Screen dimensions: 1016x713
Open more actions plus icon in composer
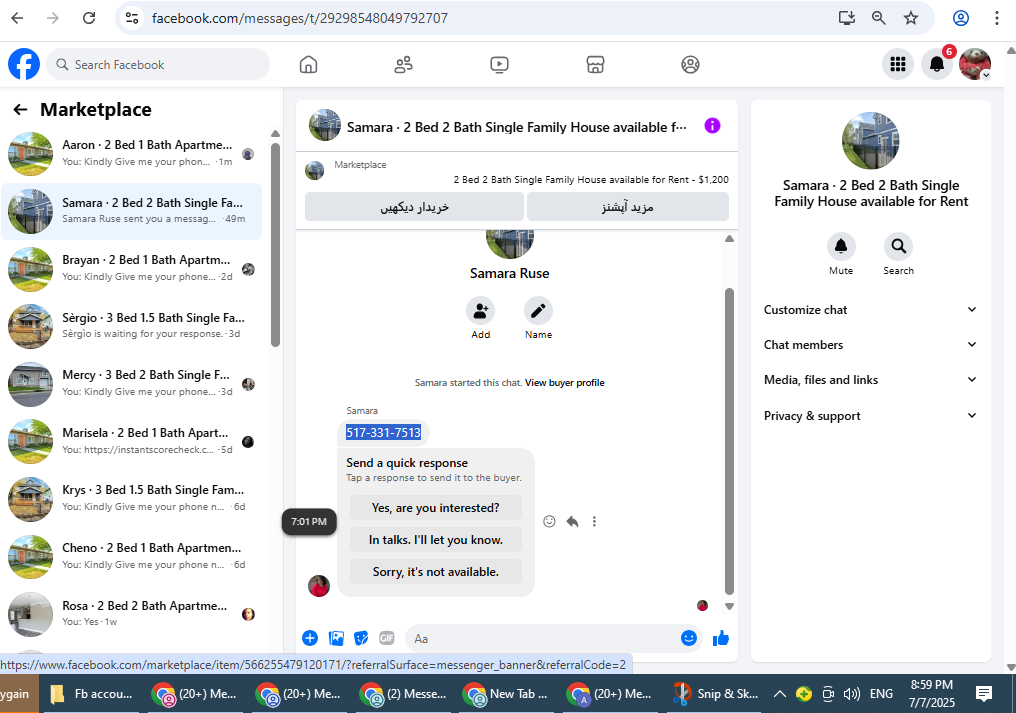tap(310, 638)
